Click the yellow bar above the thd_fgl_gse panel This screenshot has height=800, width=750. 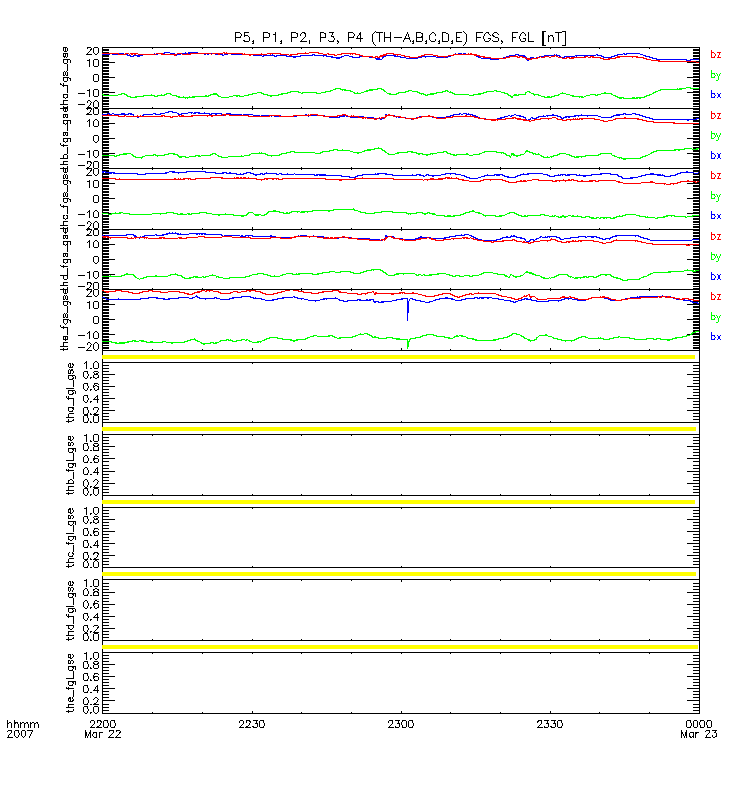399,574
